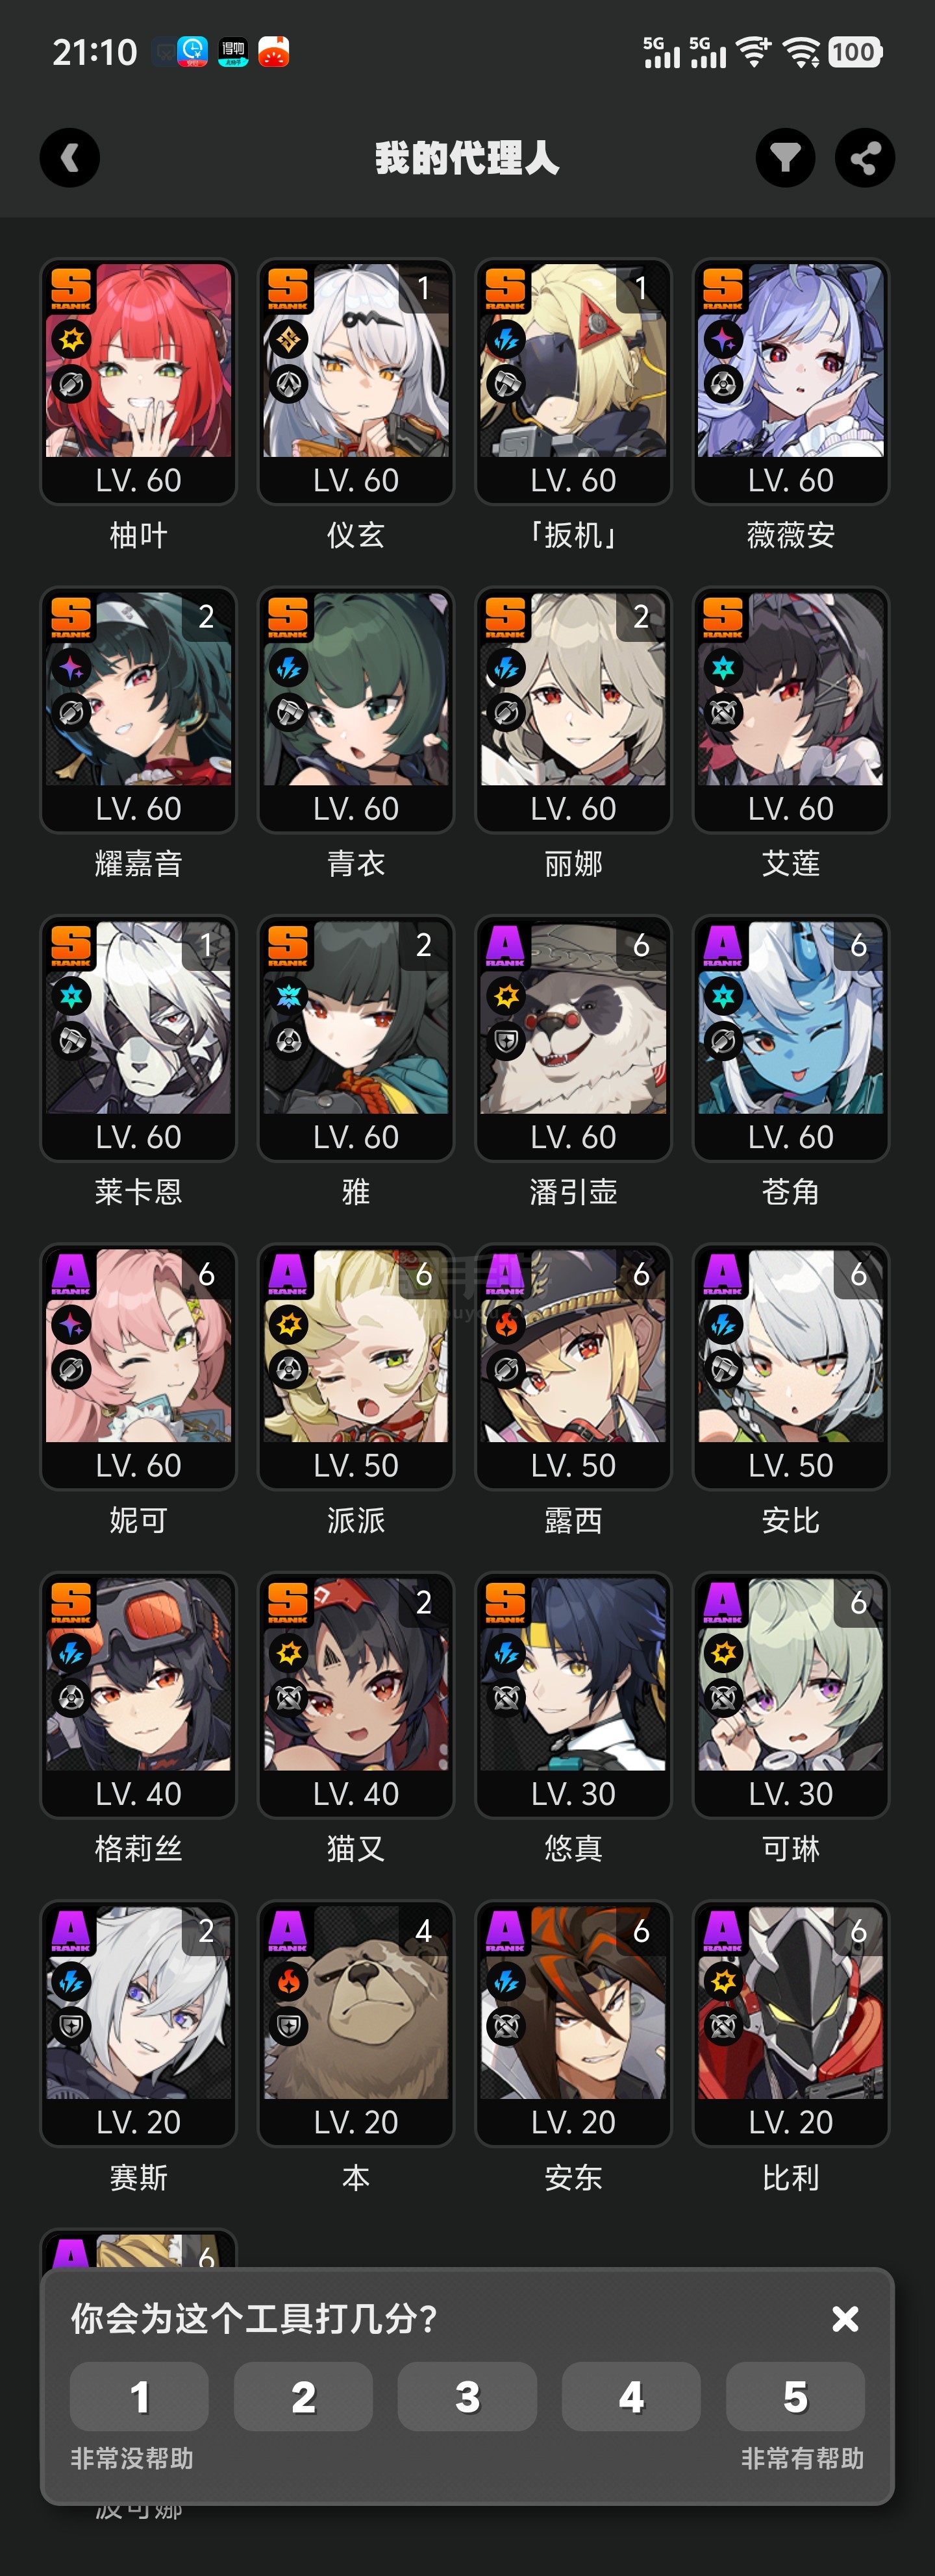Tap the back arrow button
The height and width of the screenshot is (2576, 935).
[x=70, y=158]
